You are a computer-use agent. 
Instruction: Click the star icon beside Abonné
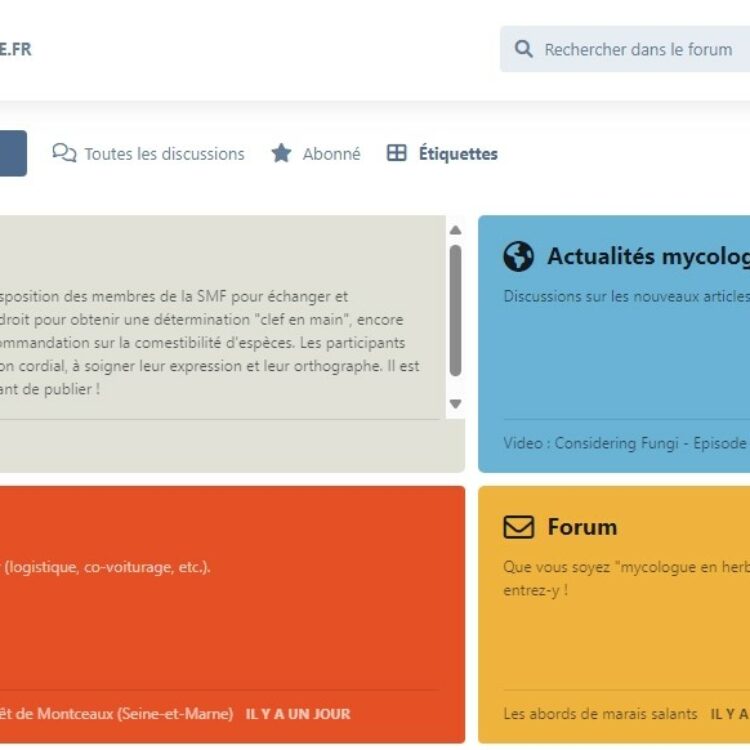click(281, 153)
